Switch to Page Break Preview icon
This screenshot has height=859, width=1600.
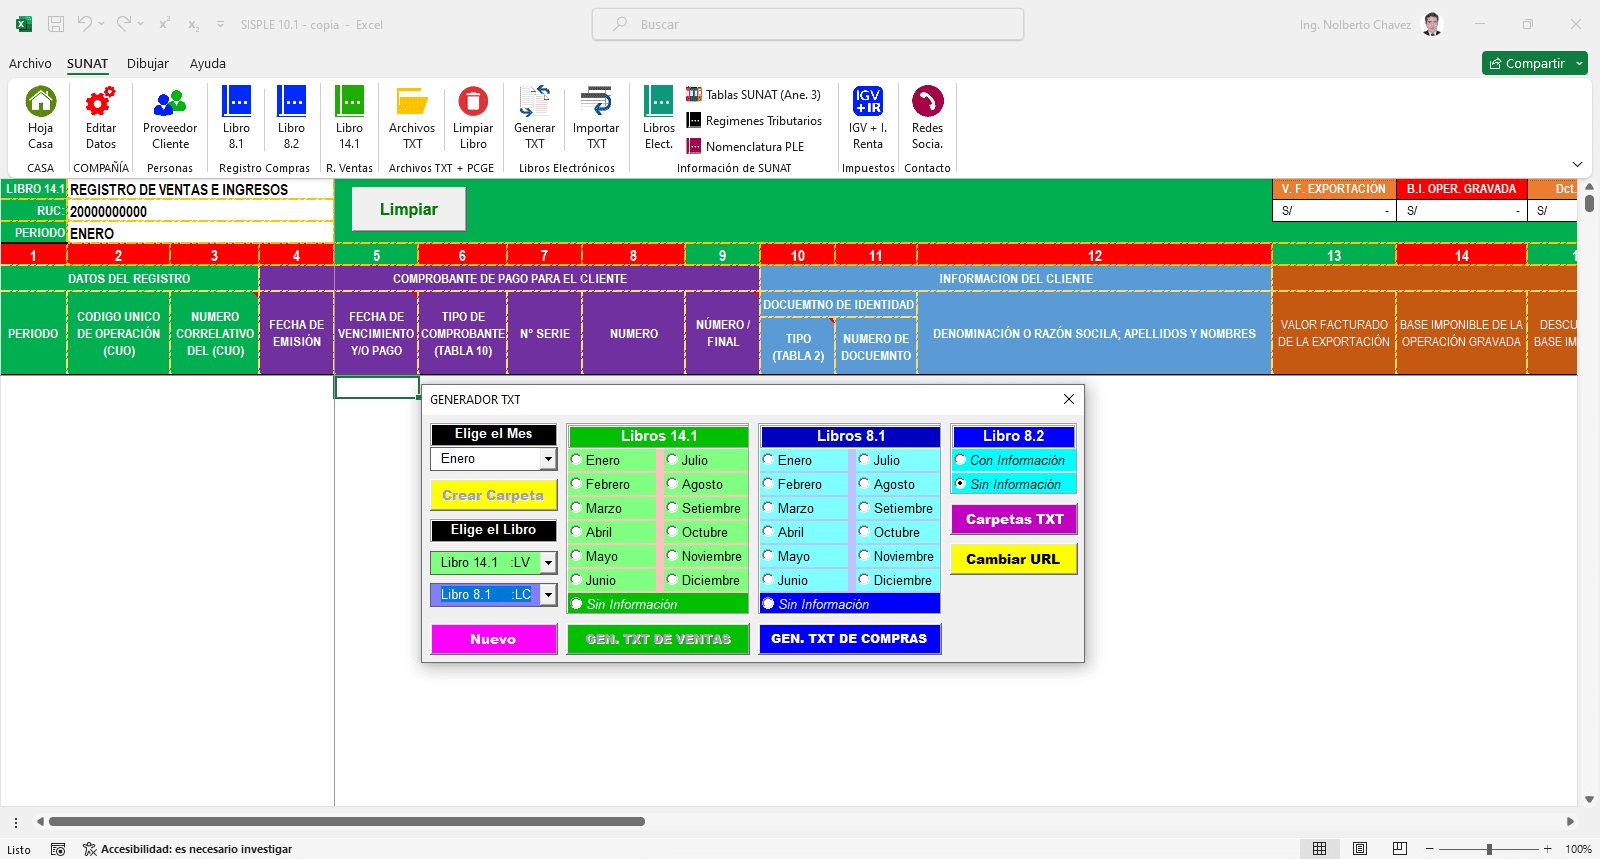point(1400,849)
